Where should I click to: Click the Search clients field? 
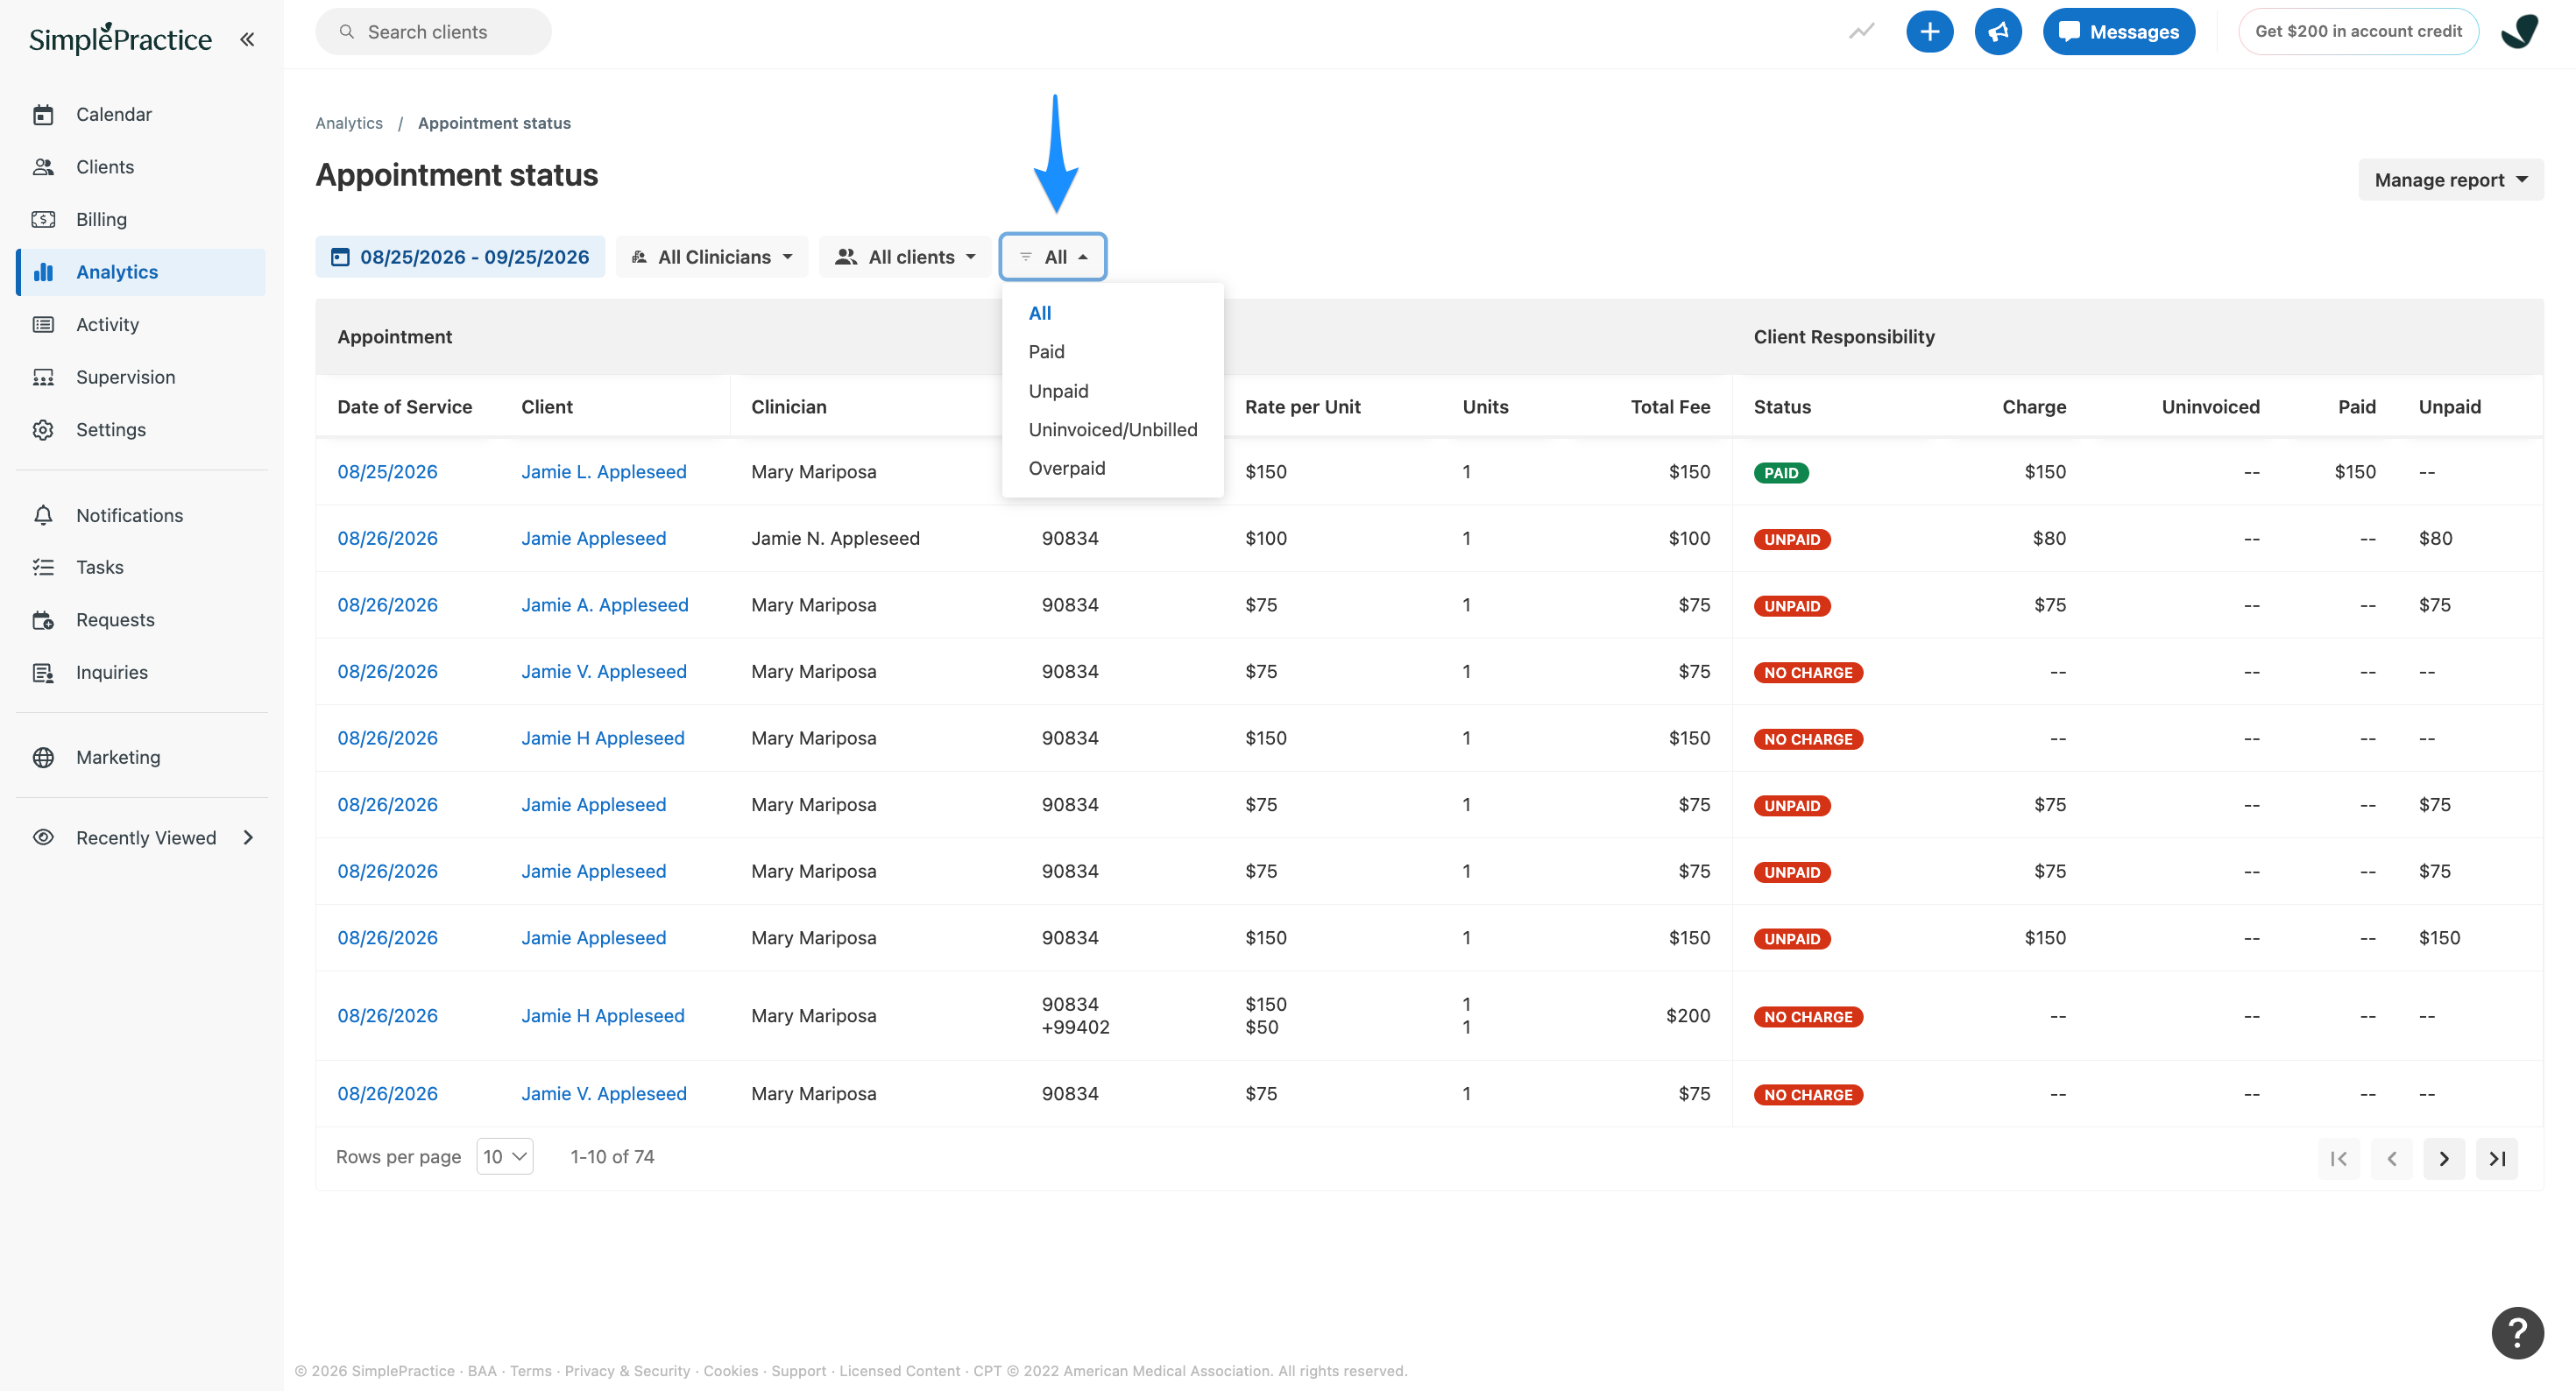tap(433, 32)
